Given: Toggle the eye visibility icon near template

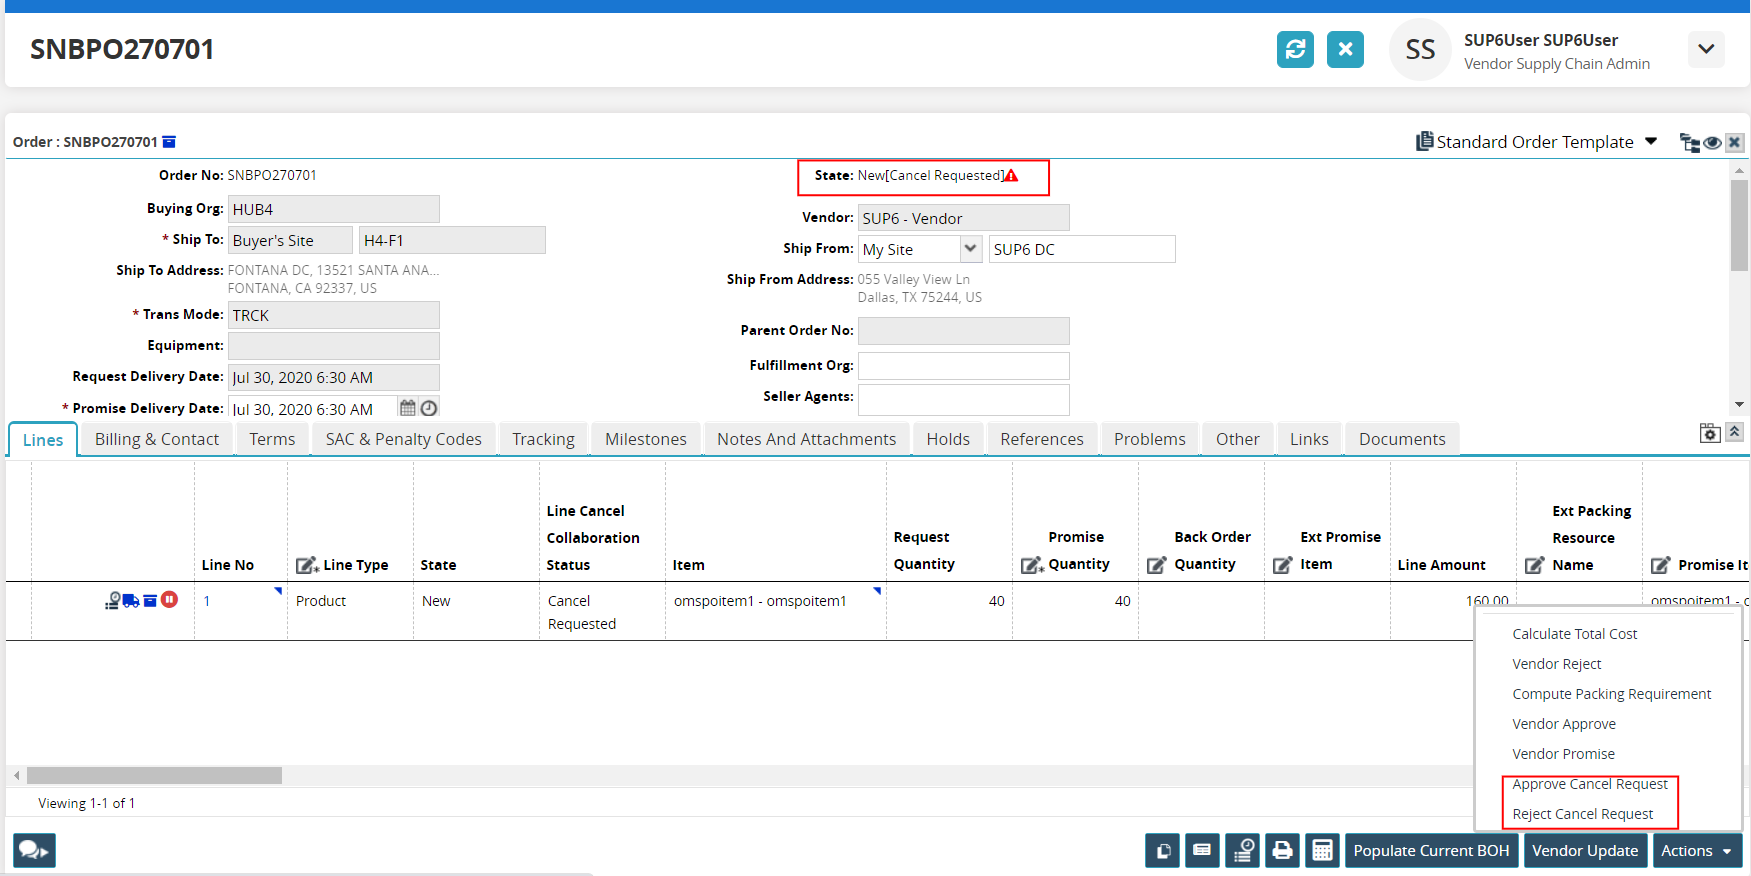Looking at the screenshot, I should 1713,143.
